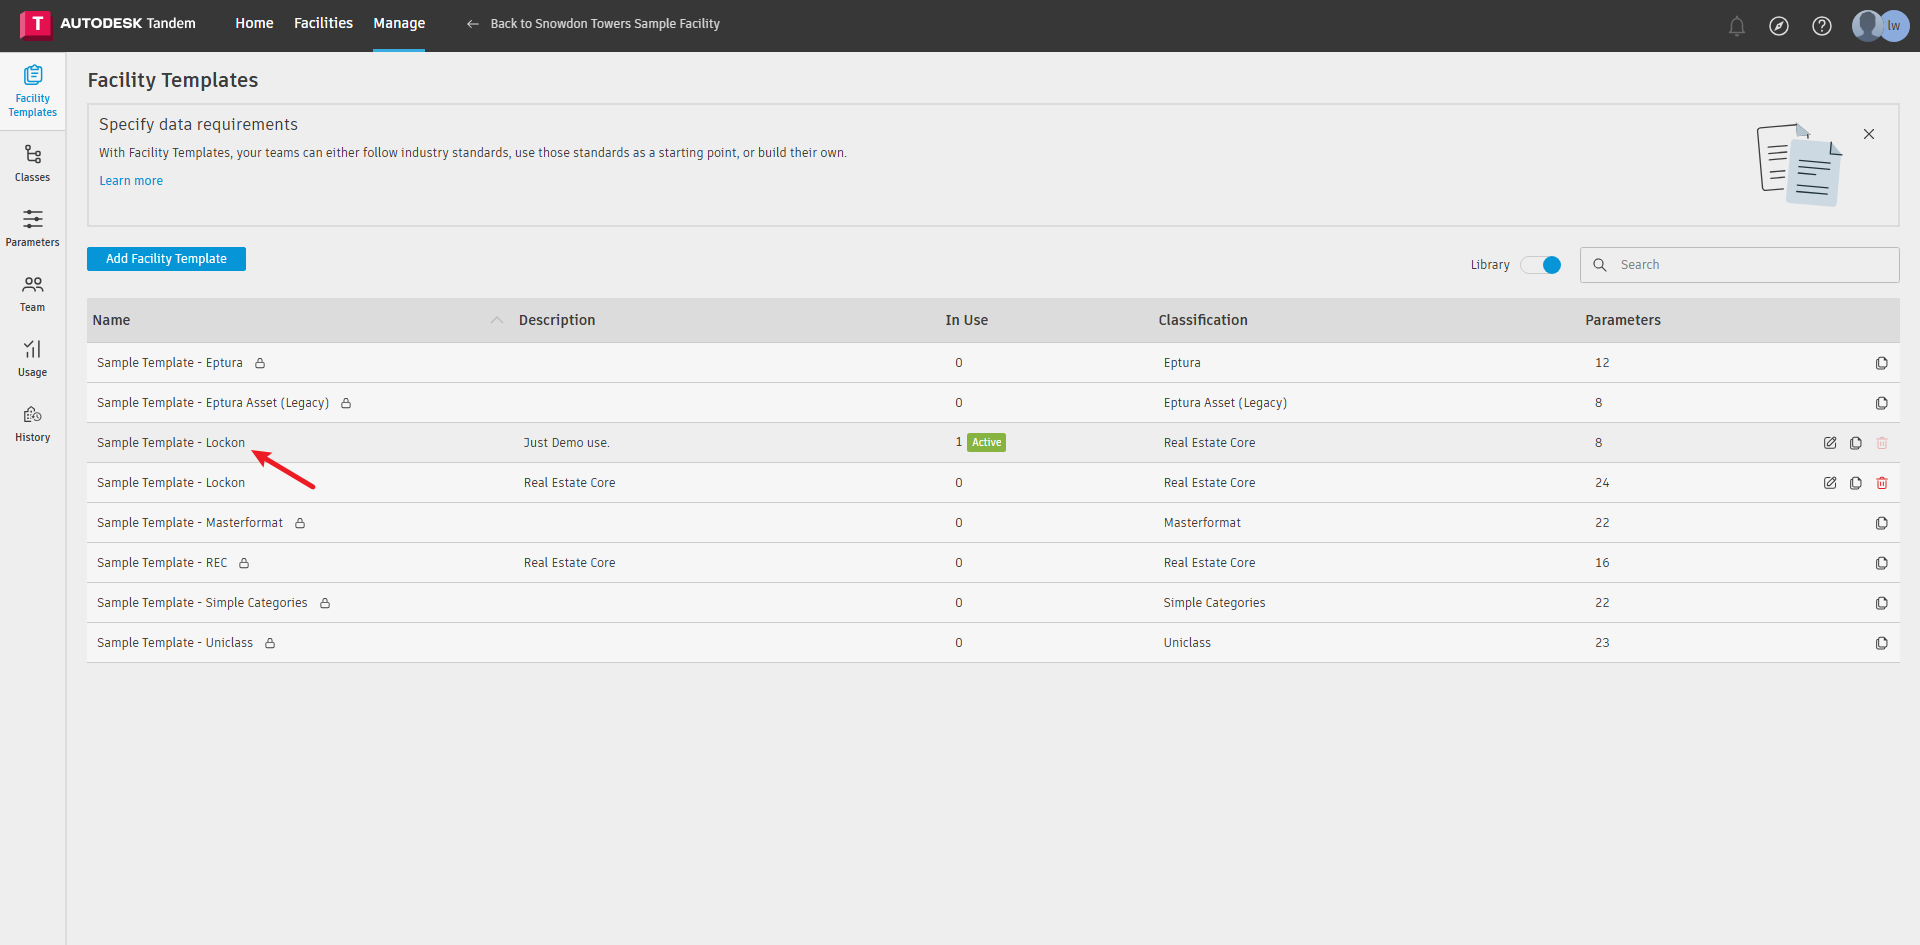Image resolution: width=1920 pixels, height=945 pixels.
Task: Duplicate the Sample Template - Eptura row
Action: (1882, 363)
